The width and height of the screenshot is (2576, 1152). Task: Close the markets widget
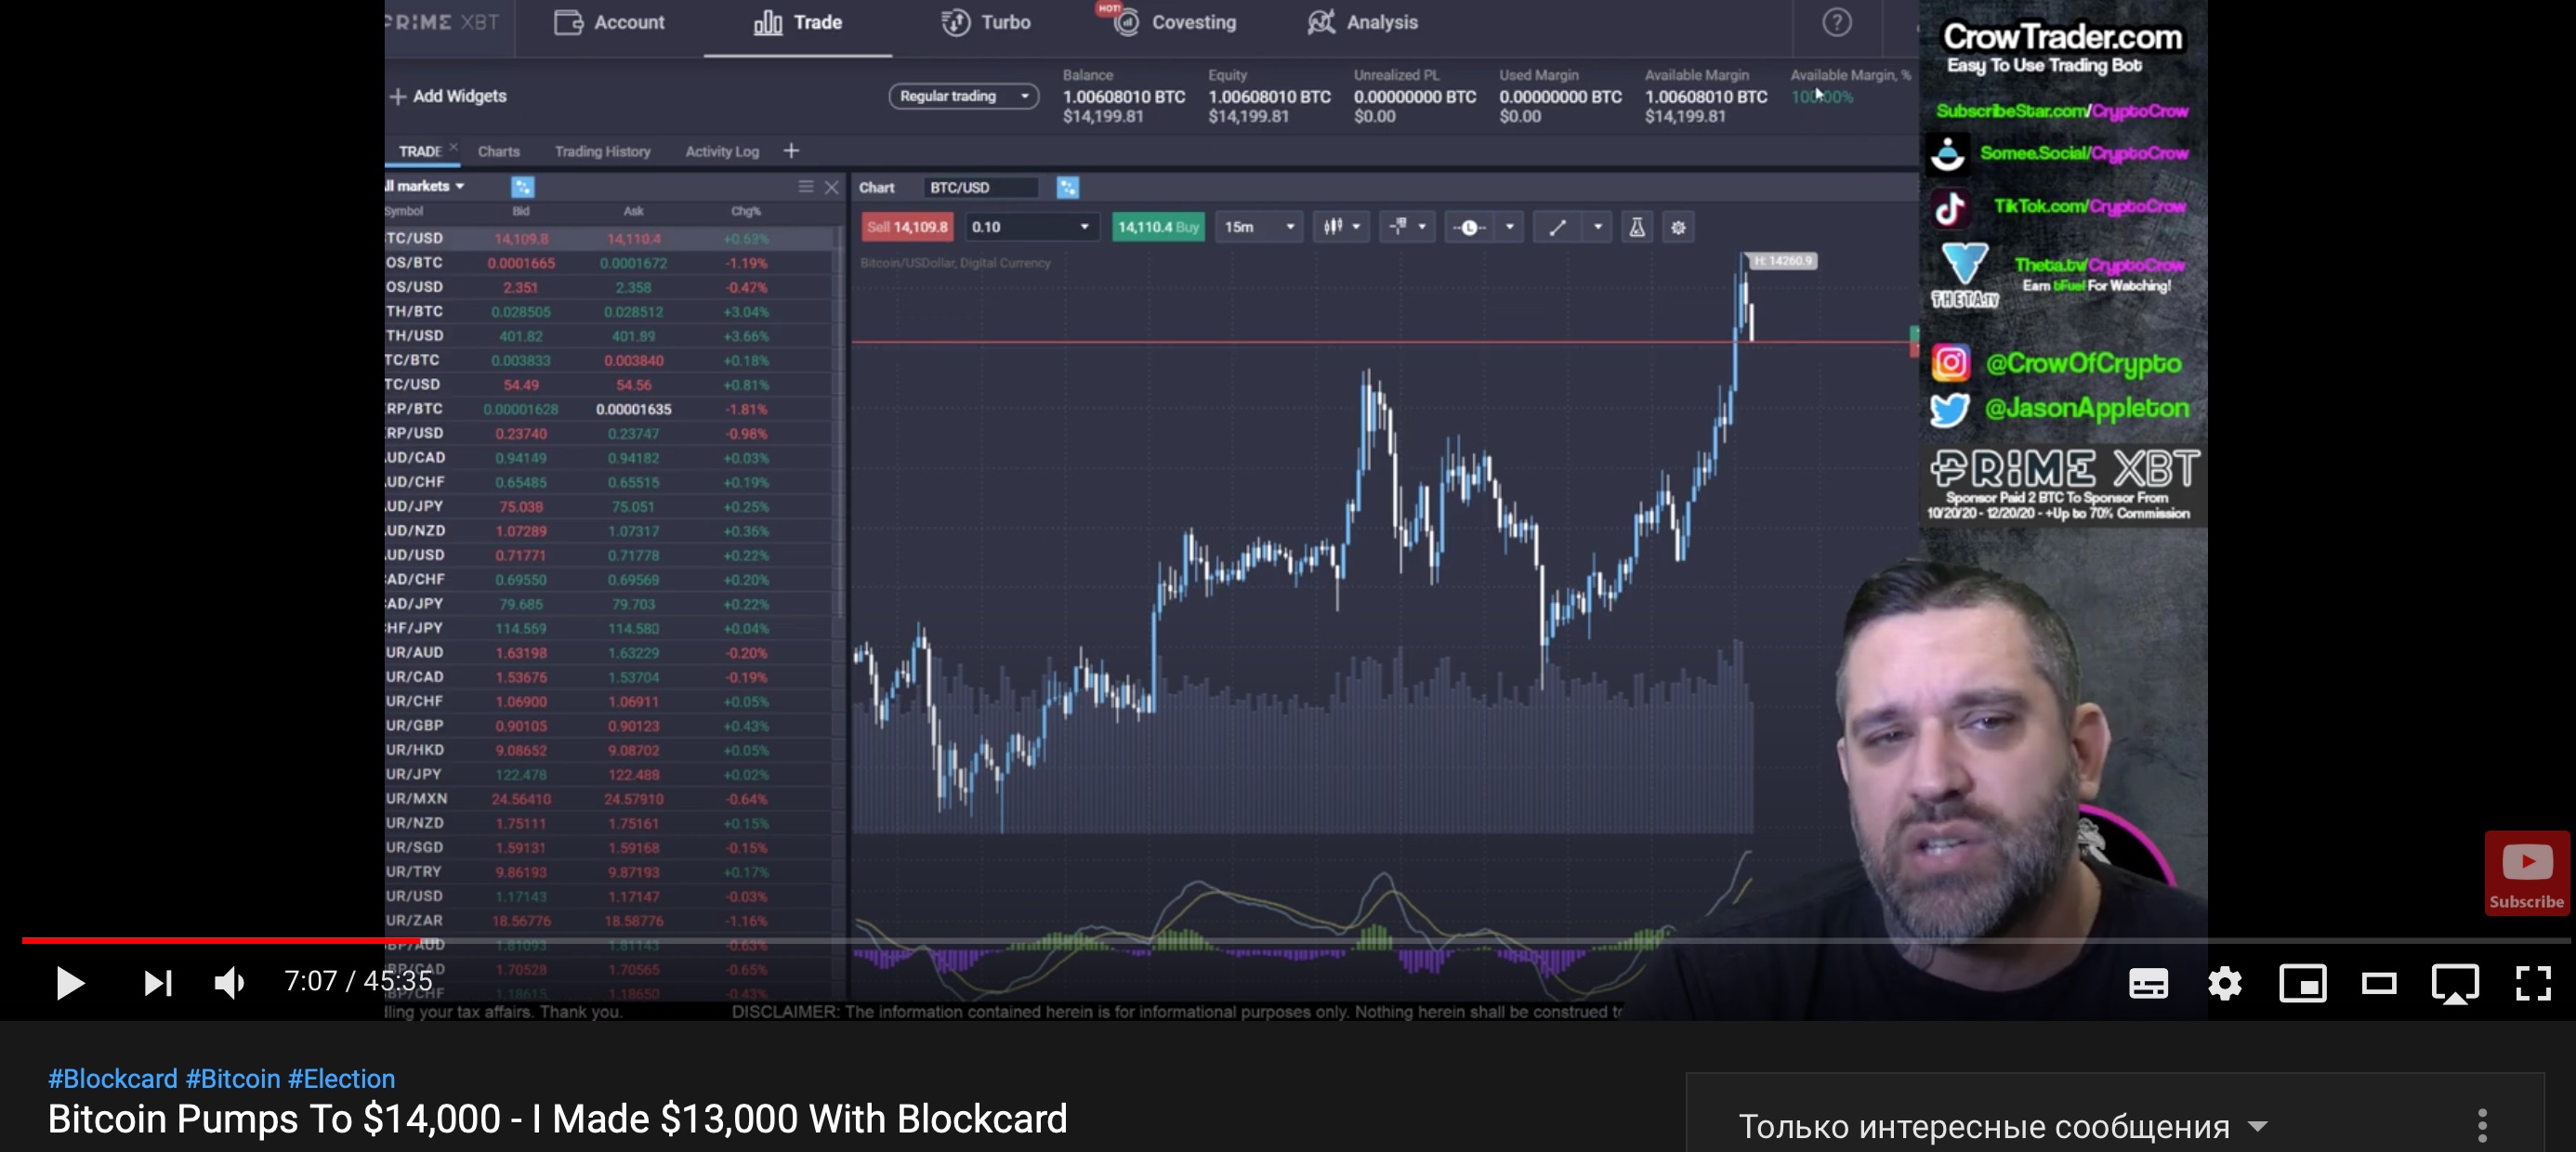point(831,187)
